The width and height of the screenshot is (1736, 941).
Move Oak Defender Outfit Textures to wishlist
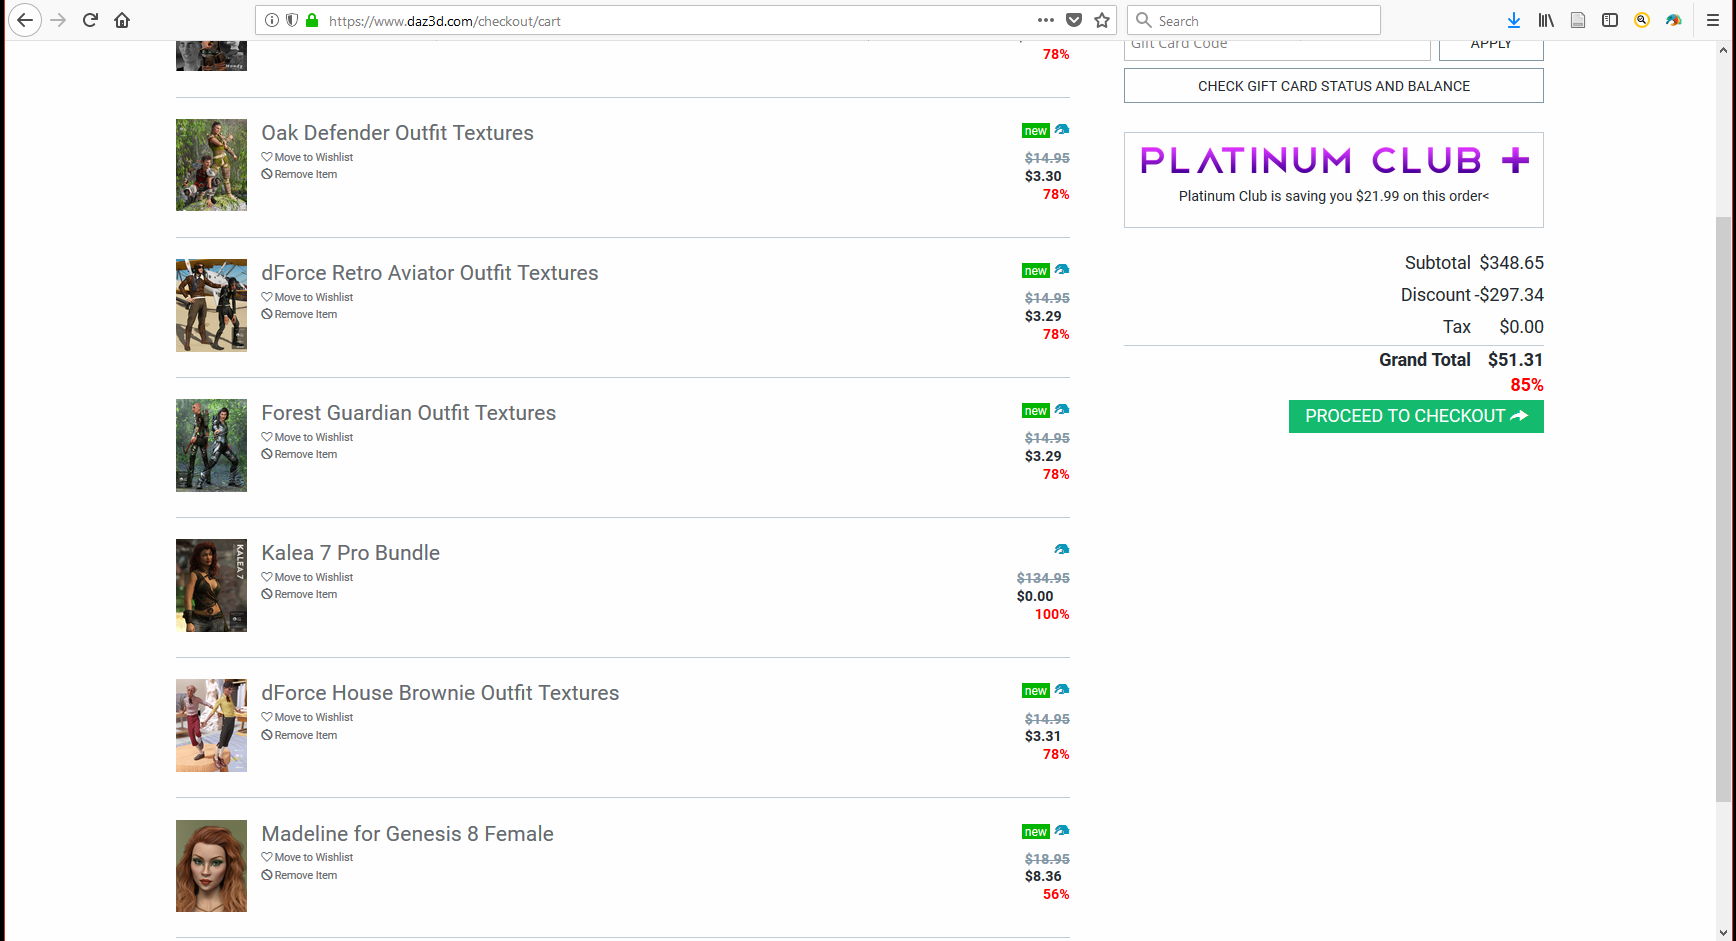[x=313, y=157]
